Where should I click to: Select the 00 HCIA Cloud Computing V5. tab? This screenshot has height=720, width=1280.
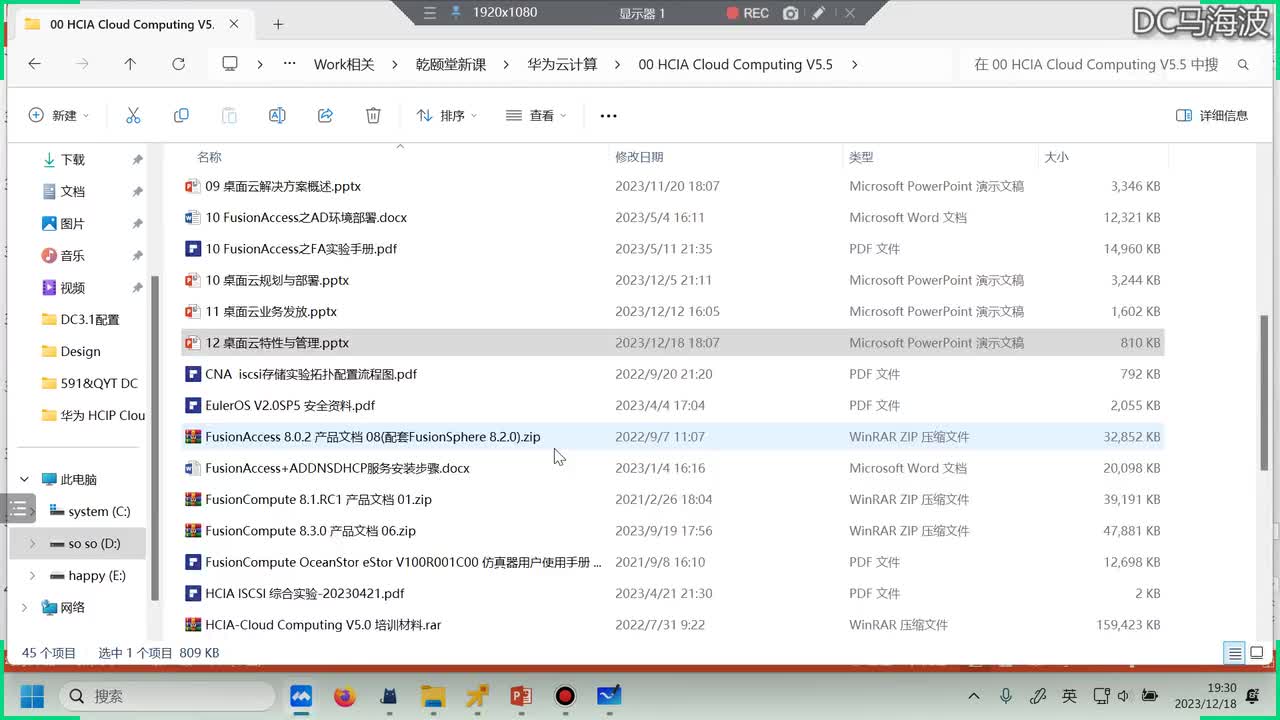(132, 24)
